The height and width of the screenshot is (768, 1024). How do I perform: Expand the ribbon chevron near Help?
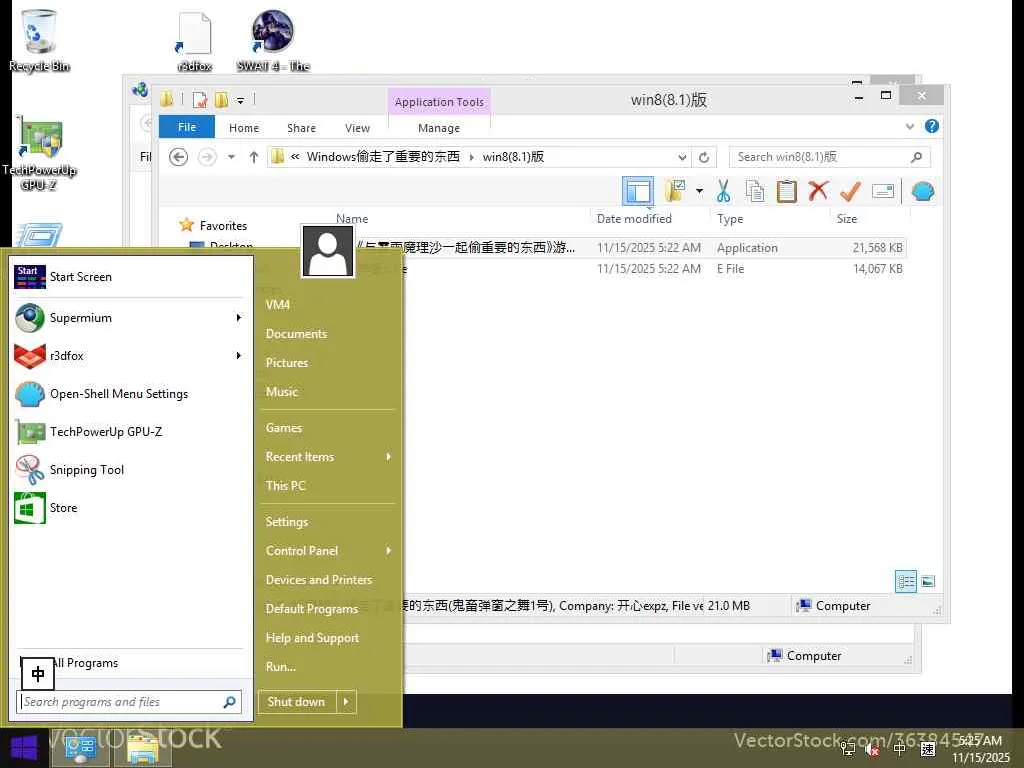tap(910, 127)
